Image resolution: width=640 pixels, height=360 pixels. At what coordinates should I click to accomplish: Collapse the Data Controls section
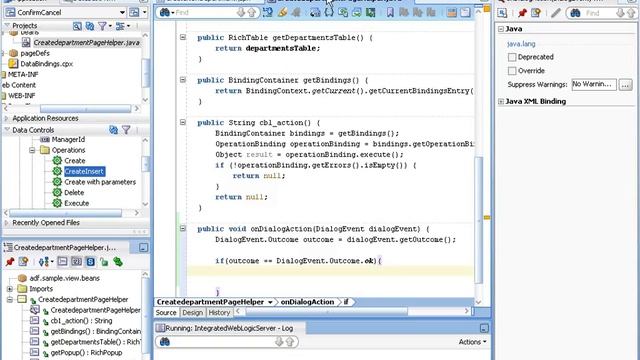7,130
